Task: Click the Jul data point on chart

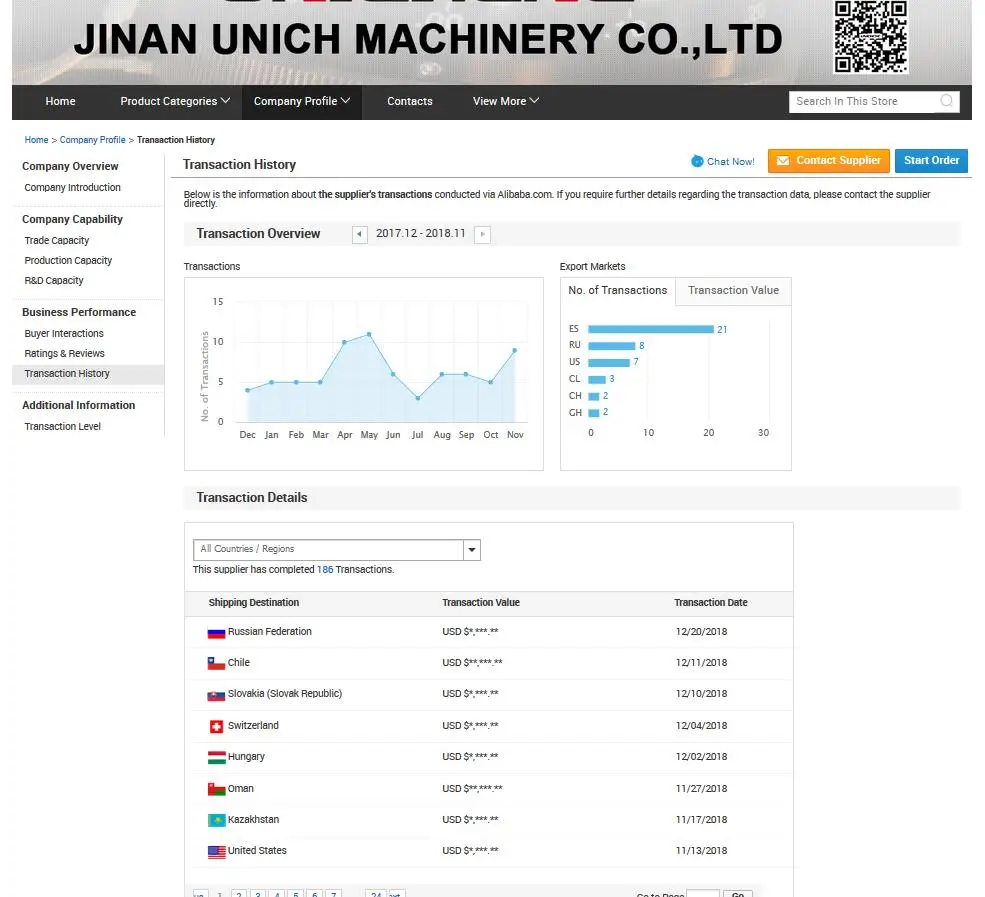Action: click(x=418, y=398)
